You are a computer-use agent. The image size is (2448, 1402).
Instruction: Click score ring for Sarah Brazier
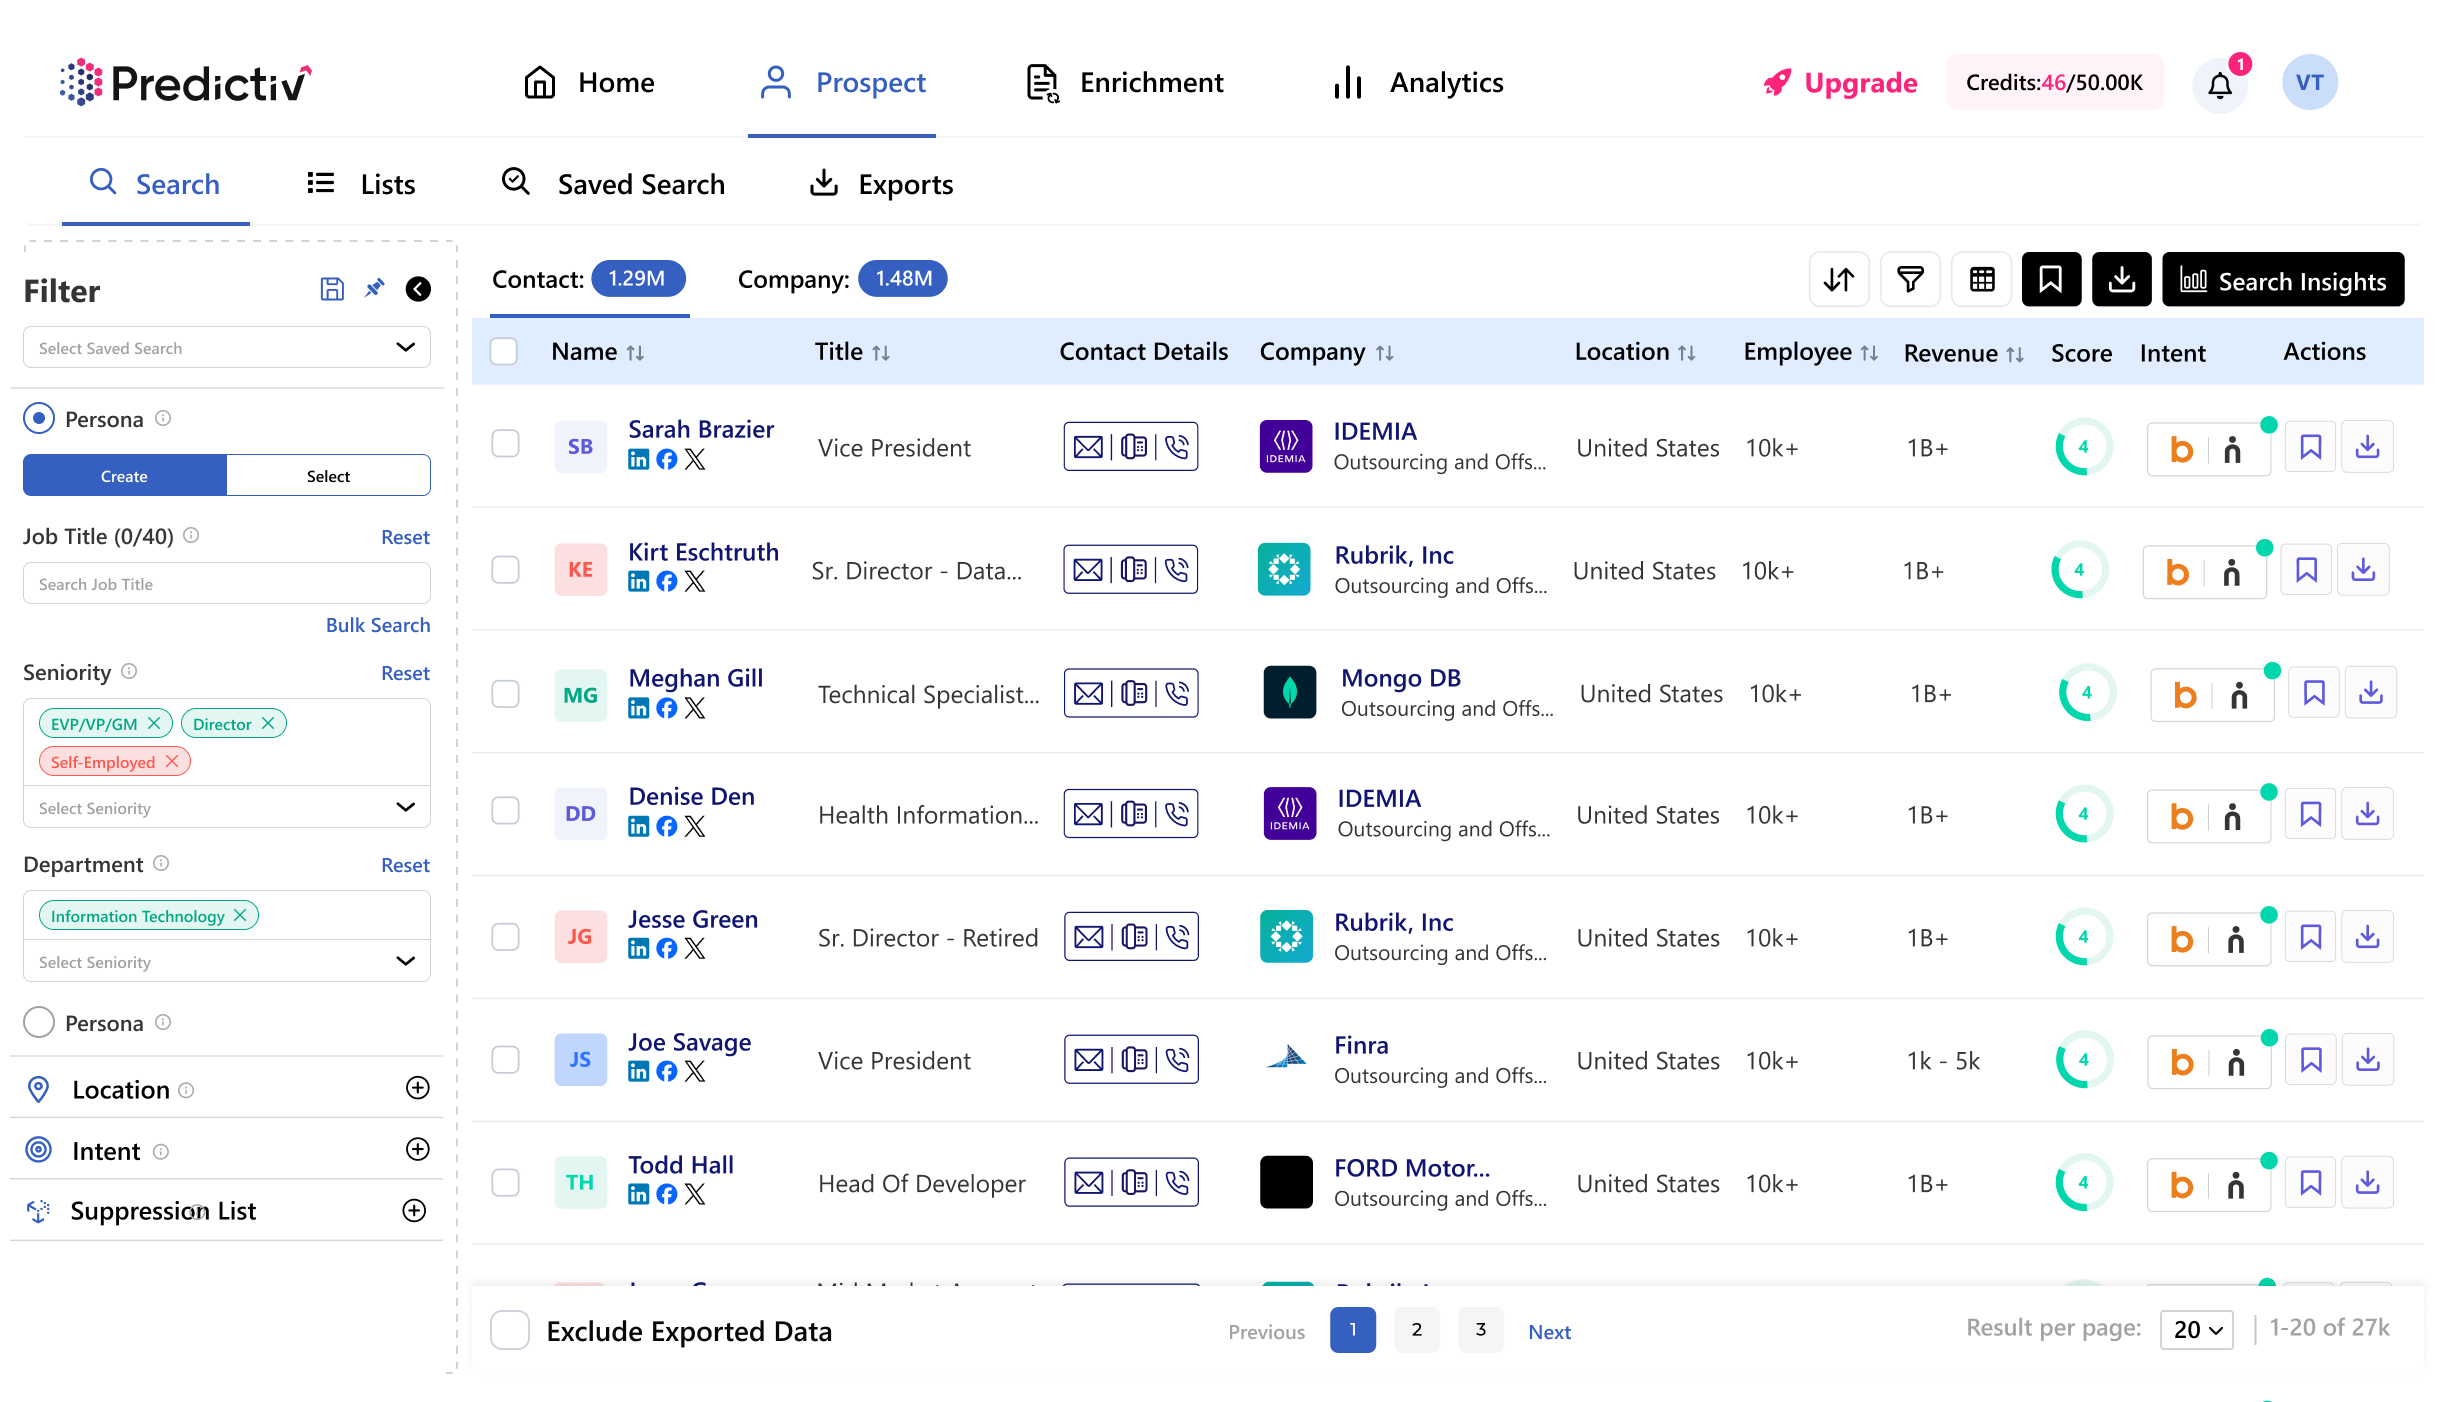pyautogui.click(x=2083, y=447)
